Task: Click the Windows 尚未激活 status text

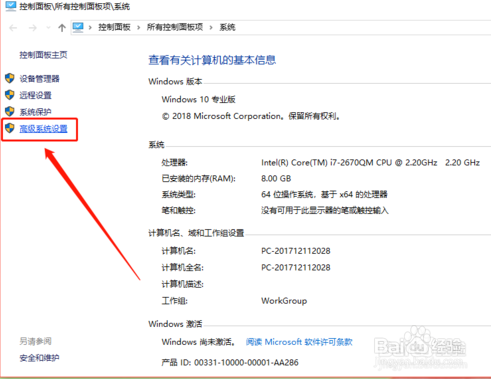Action: tap(198, 342)
